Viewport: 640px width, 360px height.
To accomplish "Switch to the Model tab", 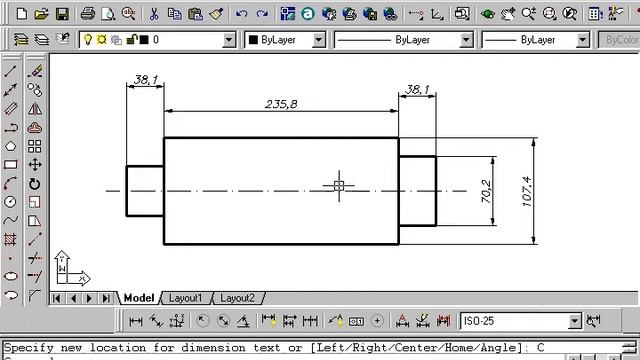I will pyautogui.click(x=139, y=298).
